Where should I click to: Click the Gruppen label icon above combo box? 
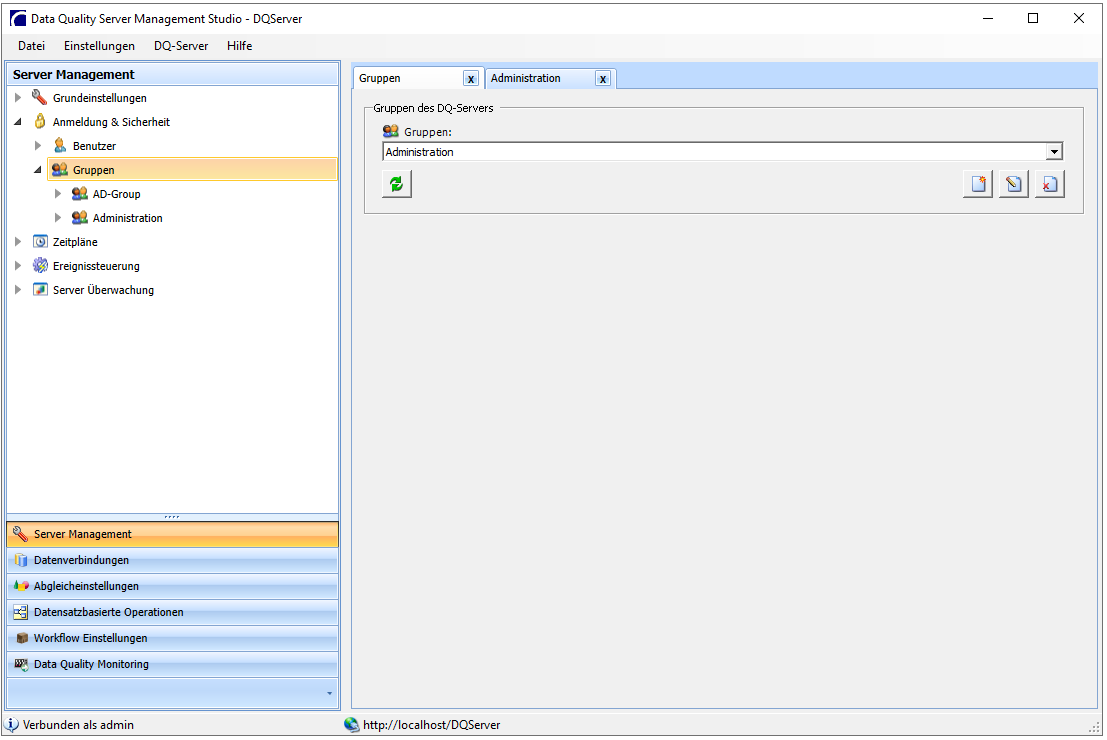pyautogui.click(x=390, y=131)
